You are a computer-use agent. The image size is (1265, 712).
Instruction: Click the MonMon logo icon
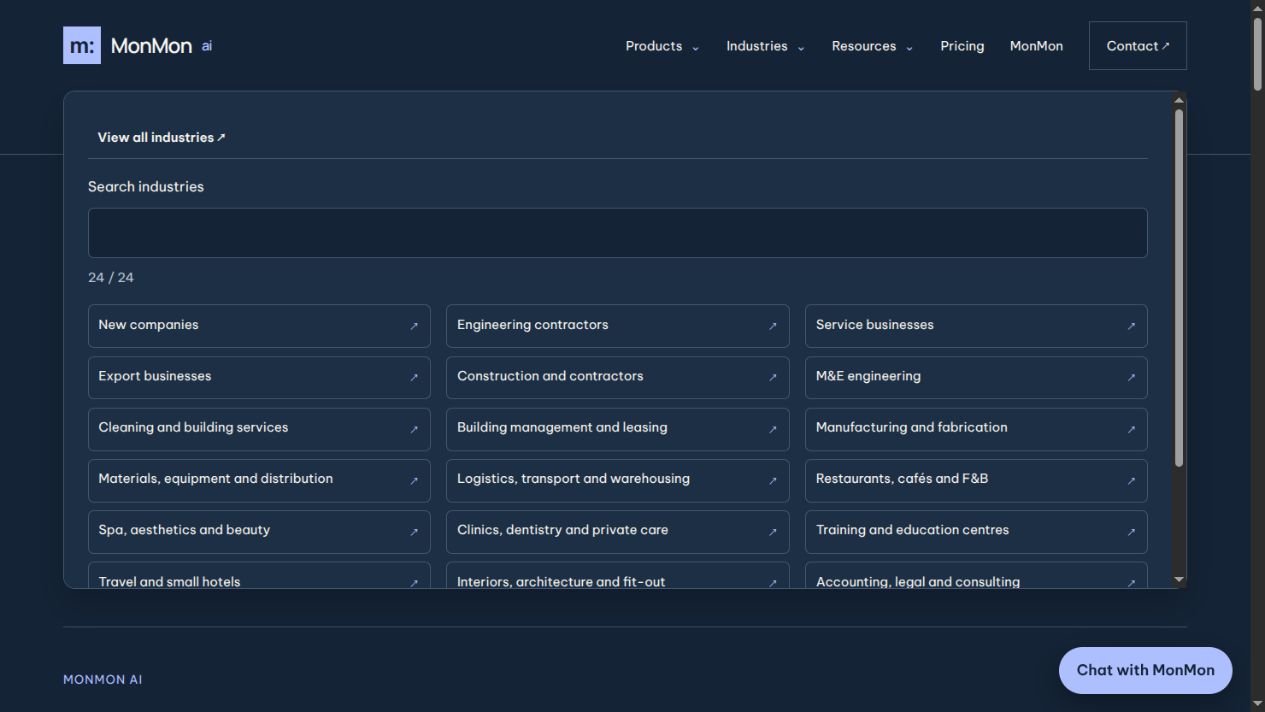82,46
